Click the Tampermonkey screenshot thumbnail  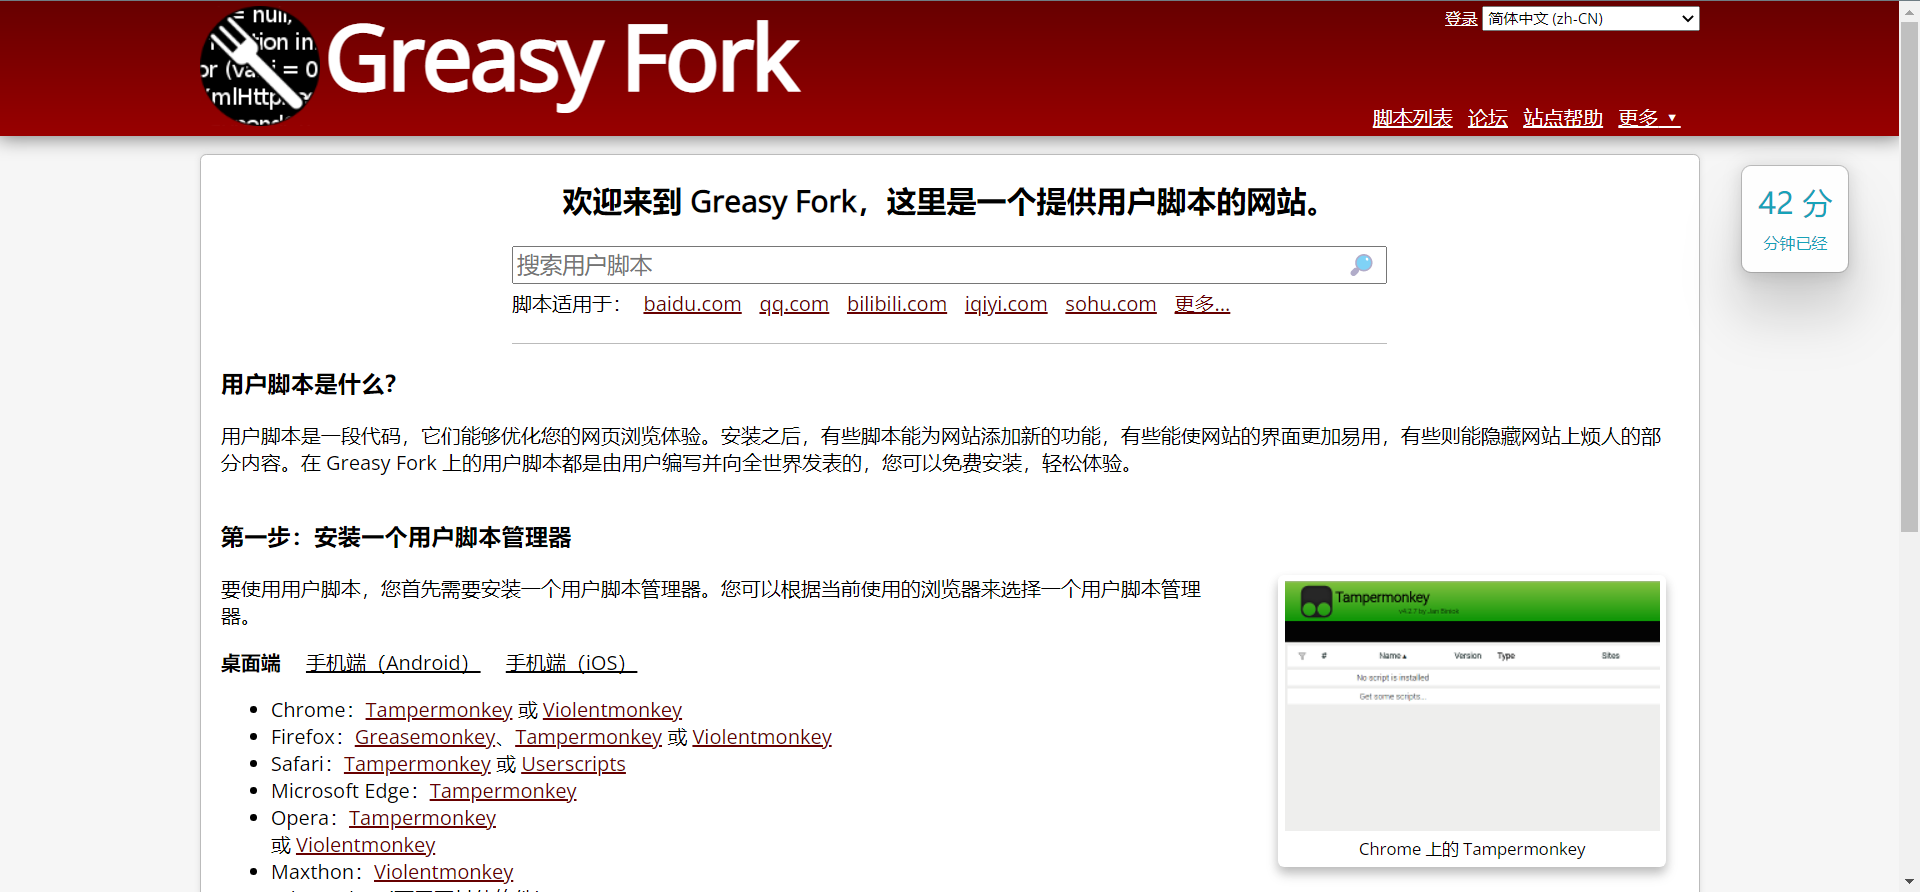coord(1471,706)
